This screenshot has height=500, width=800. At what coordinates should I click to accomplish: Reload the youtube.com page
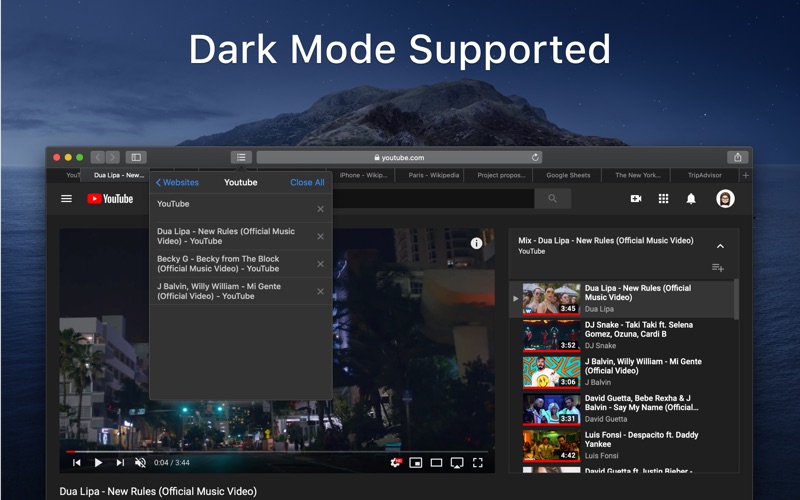(x=535, y=157)
